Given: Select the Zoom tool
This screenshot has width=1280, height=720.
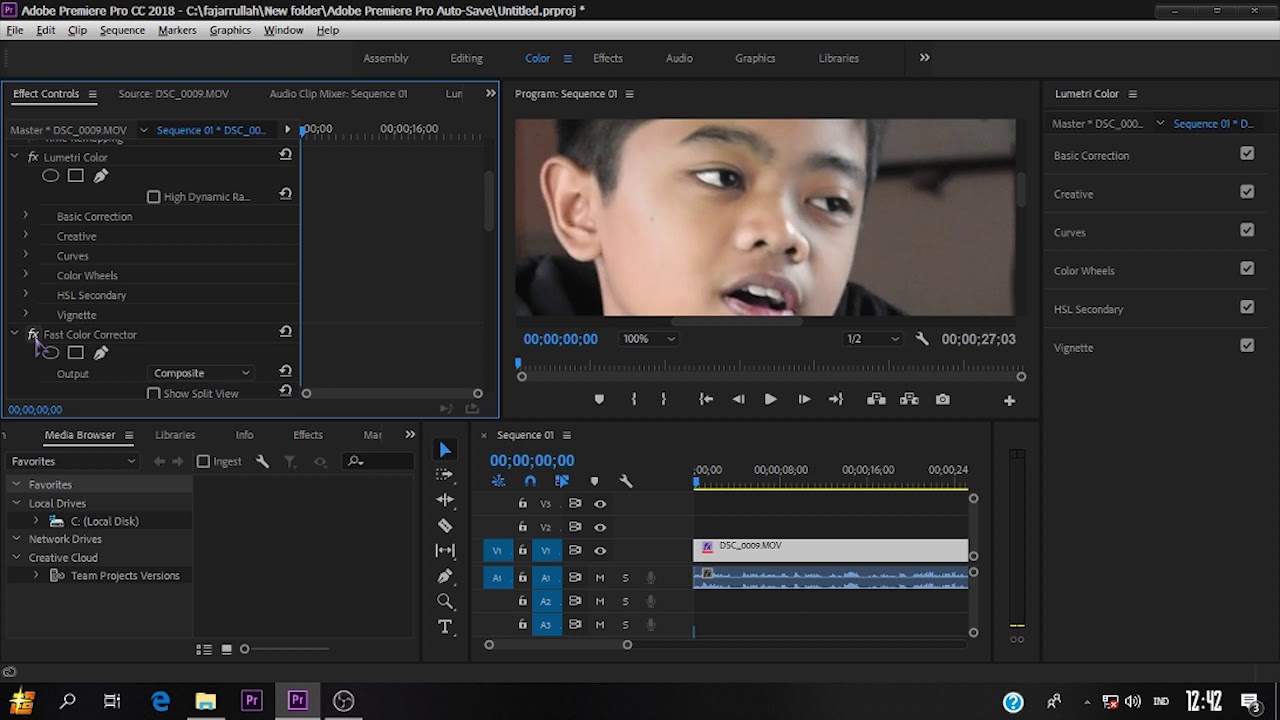Looking at the screenshot, I should pos(445,601).
